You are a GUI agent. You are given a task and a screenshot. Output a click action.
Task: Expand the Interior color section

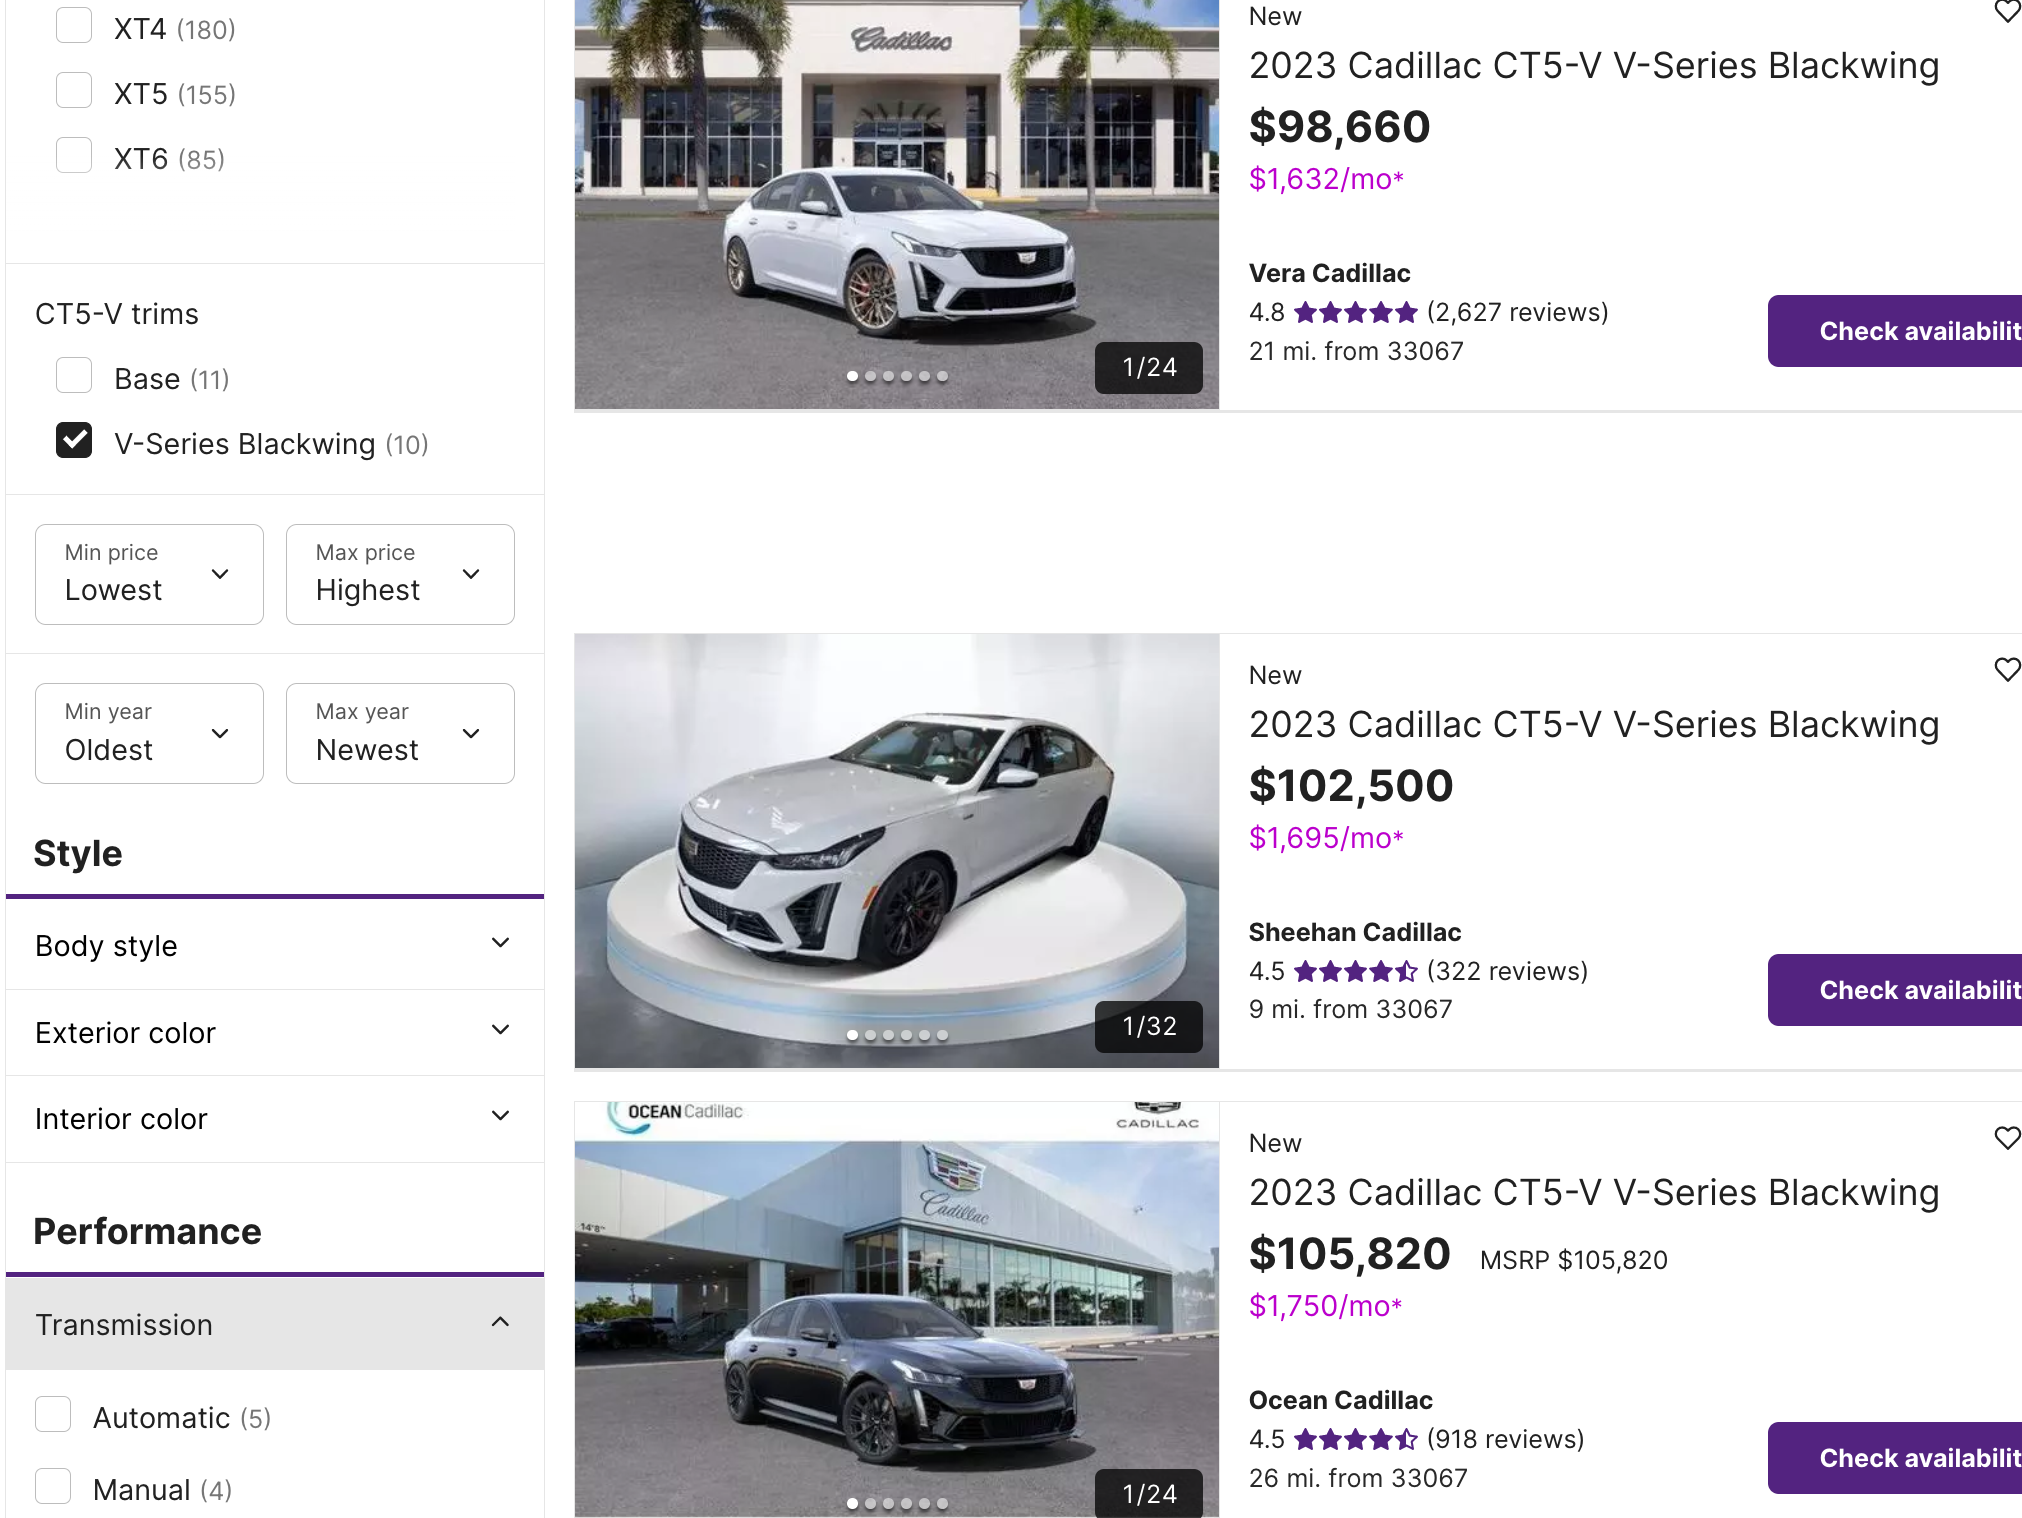point(274,1118)
